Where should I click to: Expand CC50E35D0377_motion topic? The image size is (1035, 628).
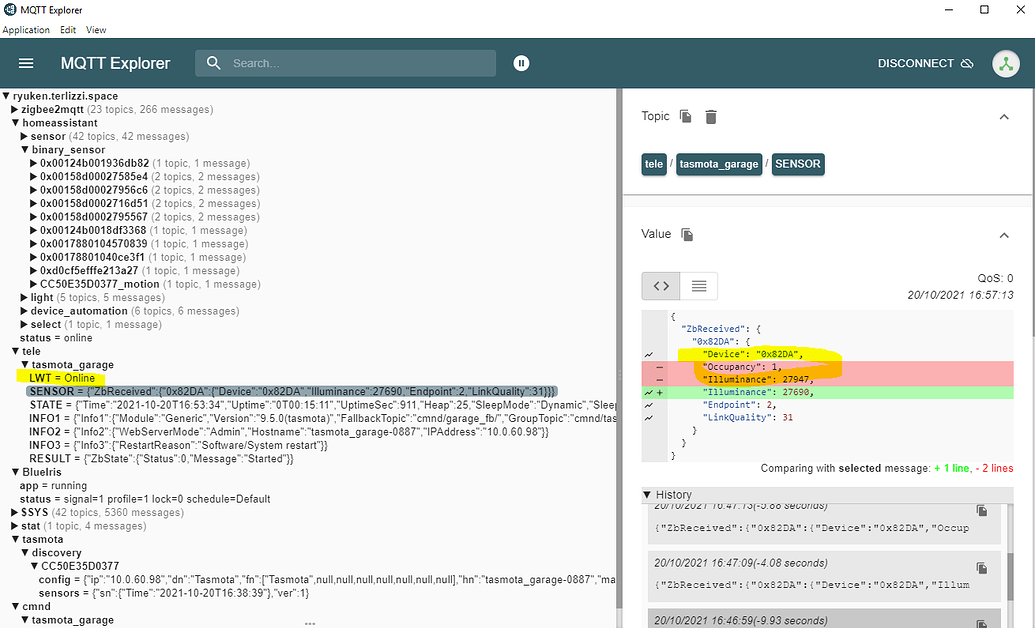tap(34, 284)
